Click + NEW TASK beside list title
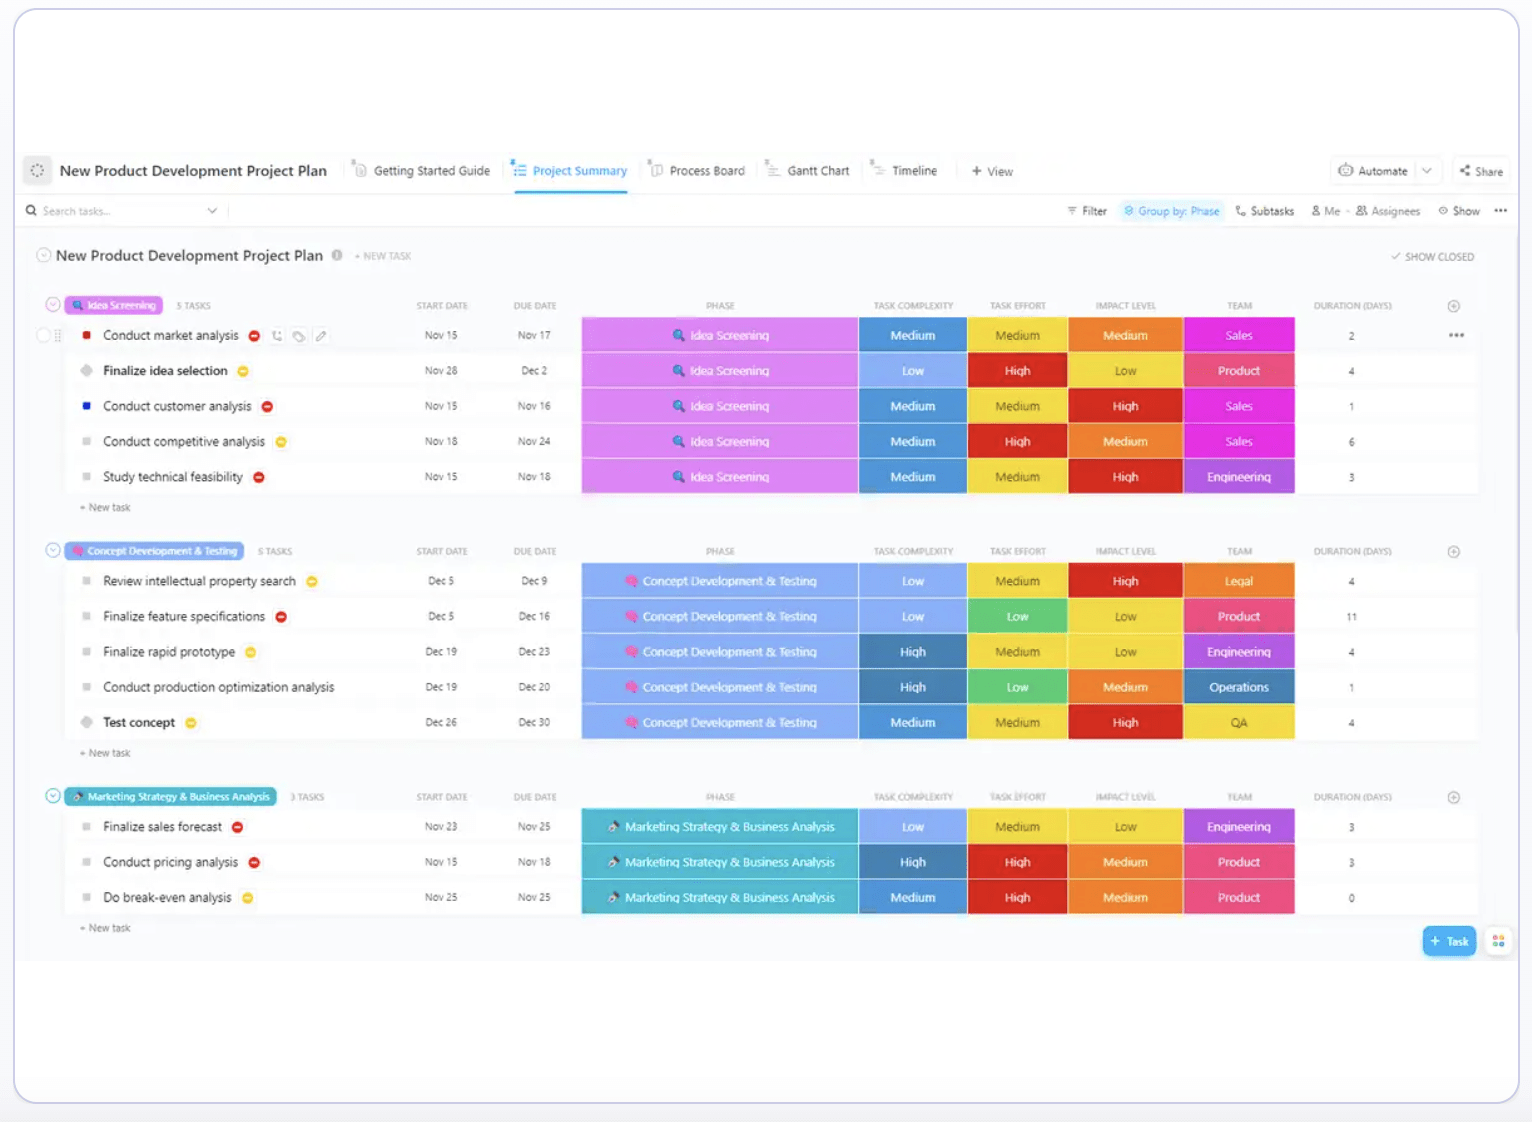The image size is (1532, 1122). click(x=383, y=256)
